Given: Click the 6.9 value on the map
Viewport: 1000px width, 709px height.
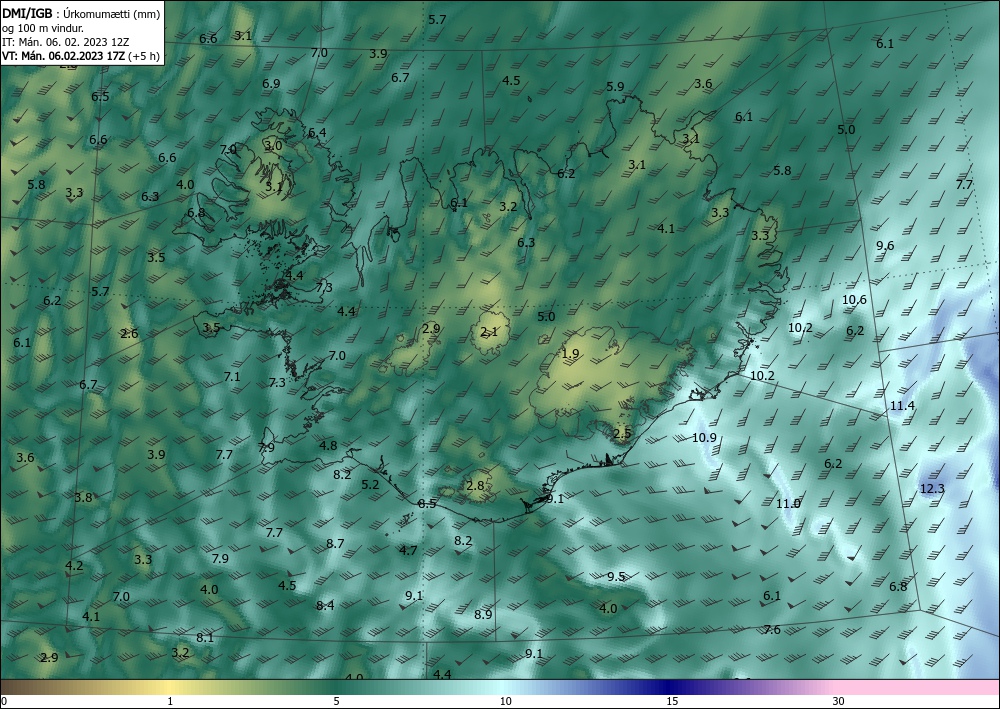Looking at the screenshot, I should coord(271,83).
